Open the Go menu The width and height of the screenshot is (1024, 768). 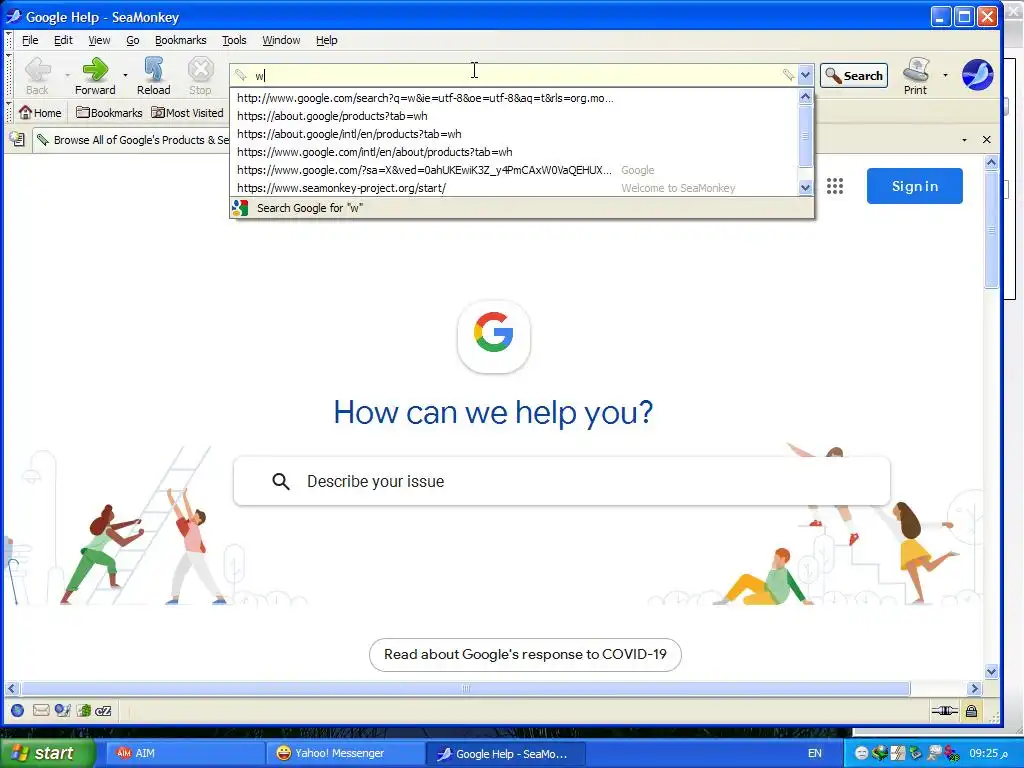coord(133,40)
